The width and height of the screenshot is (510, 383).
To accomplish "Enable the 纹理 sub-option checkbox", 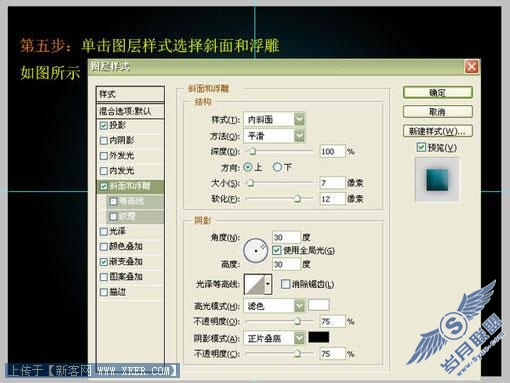I will click(113, 217).
